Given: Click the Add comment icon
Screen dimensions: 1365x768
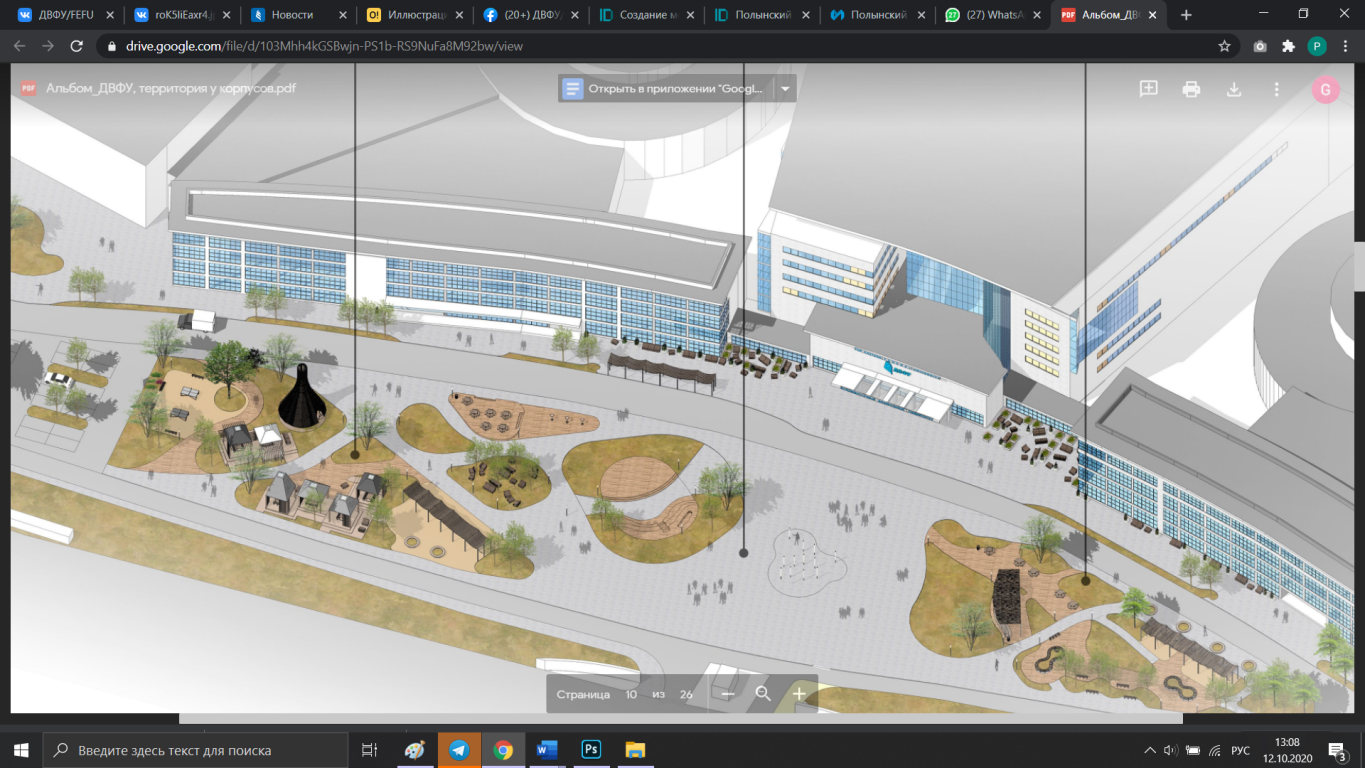Looking at the screenshot, I should [x=1149, y=89].
